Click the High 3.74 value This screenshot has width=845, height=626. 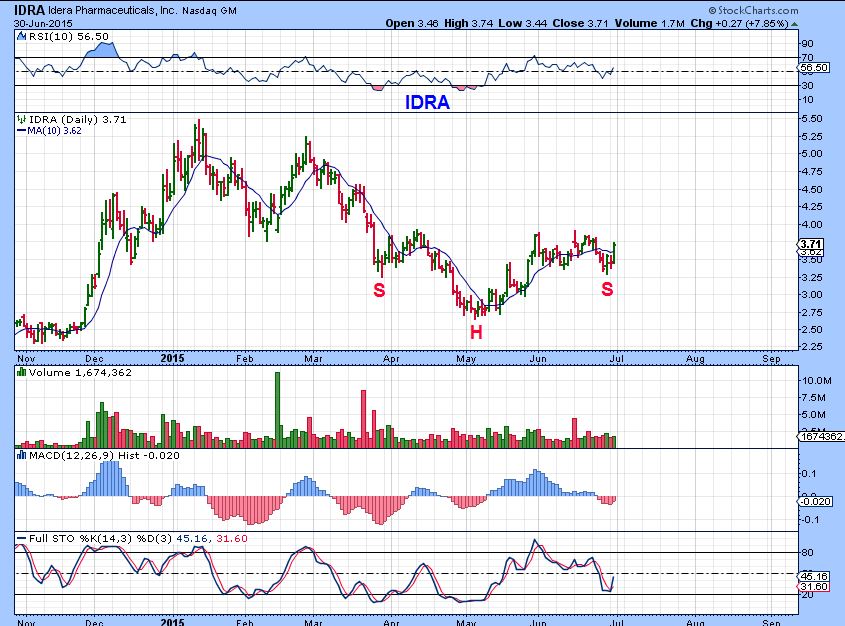click(468, 23)
